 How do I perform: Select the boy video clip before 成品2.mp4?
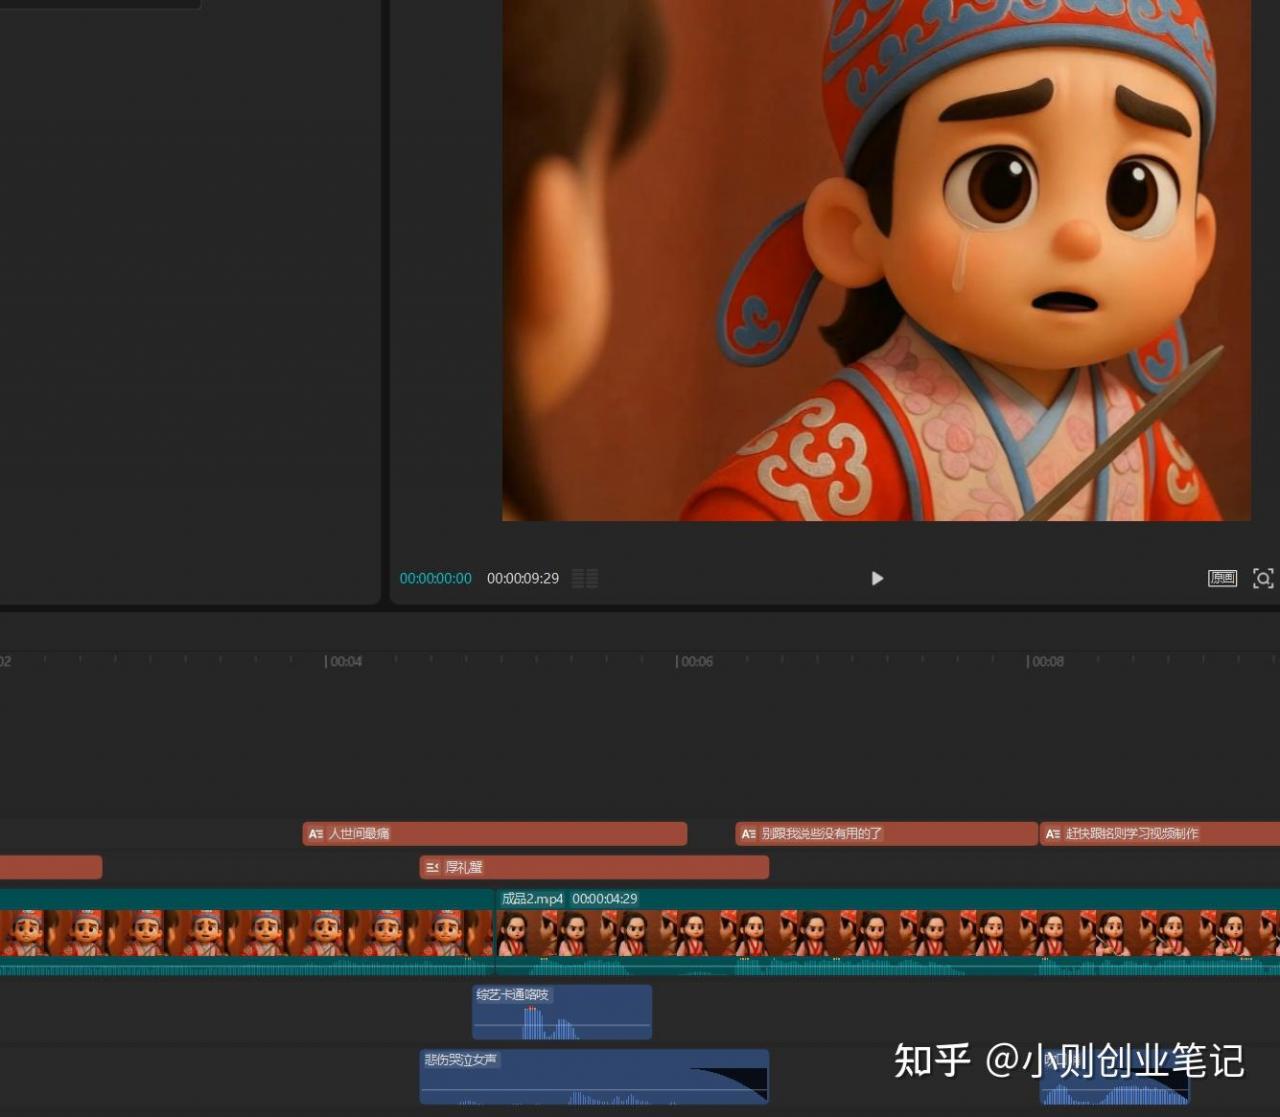247,932
